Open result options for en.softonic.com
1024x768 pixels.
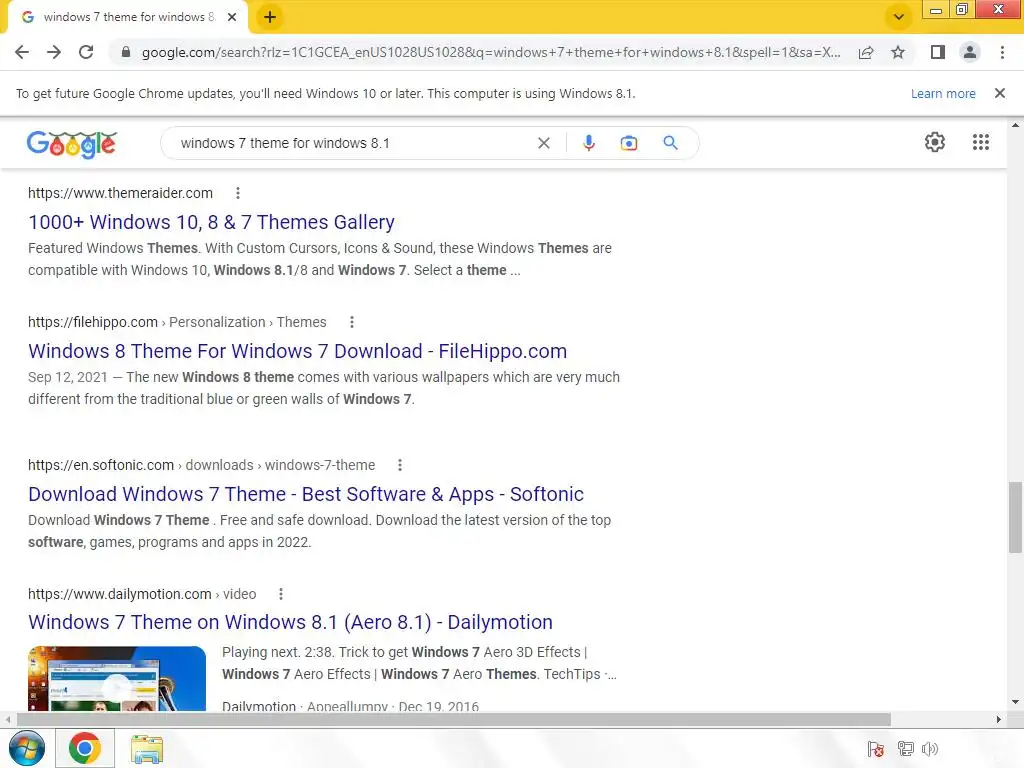(x=400, y=465)
